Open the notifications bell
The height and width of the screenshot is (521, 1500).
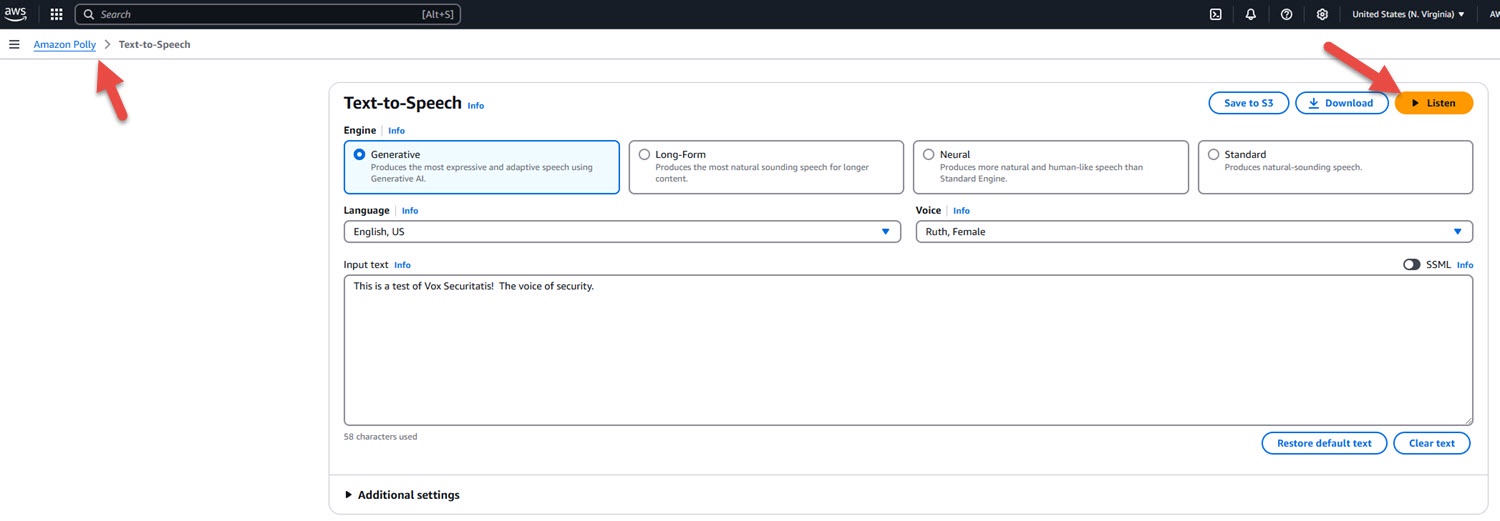1251,14
